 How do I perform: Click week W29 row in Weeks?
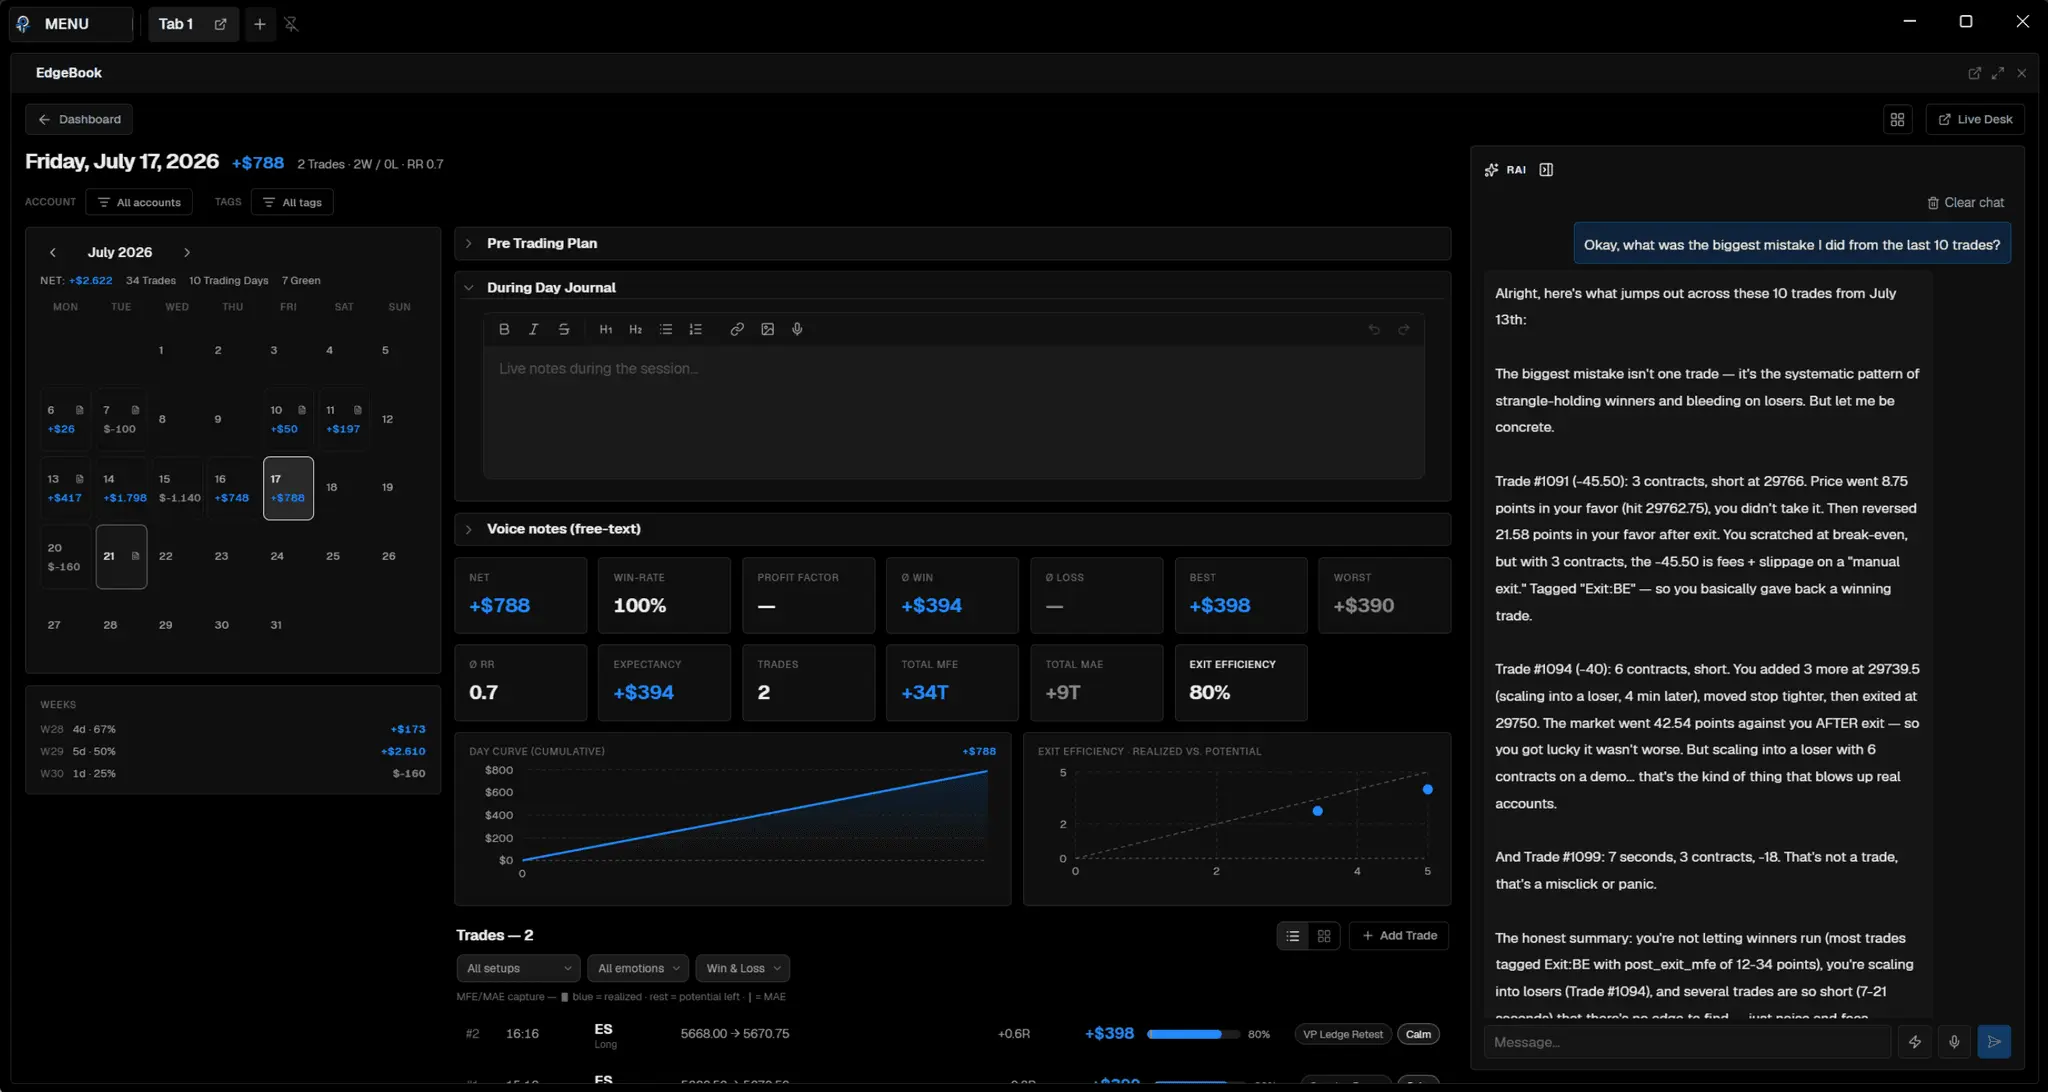pos(233,752)
